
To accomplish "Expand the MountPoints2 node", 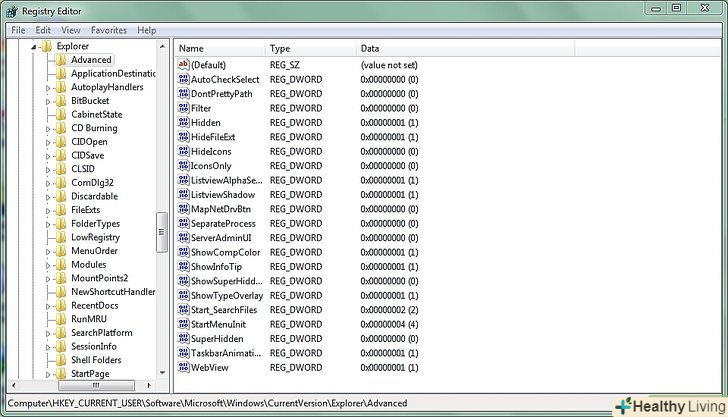I will click(48, 279).
